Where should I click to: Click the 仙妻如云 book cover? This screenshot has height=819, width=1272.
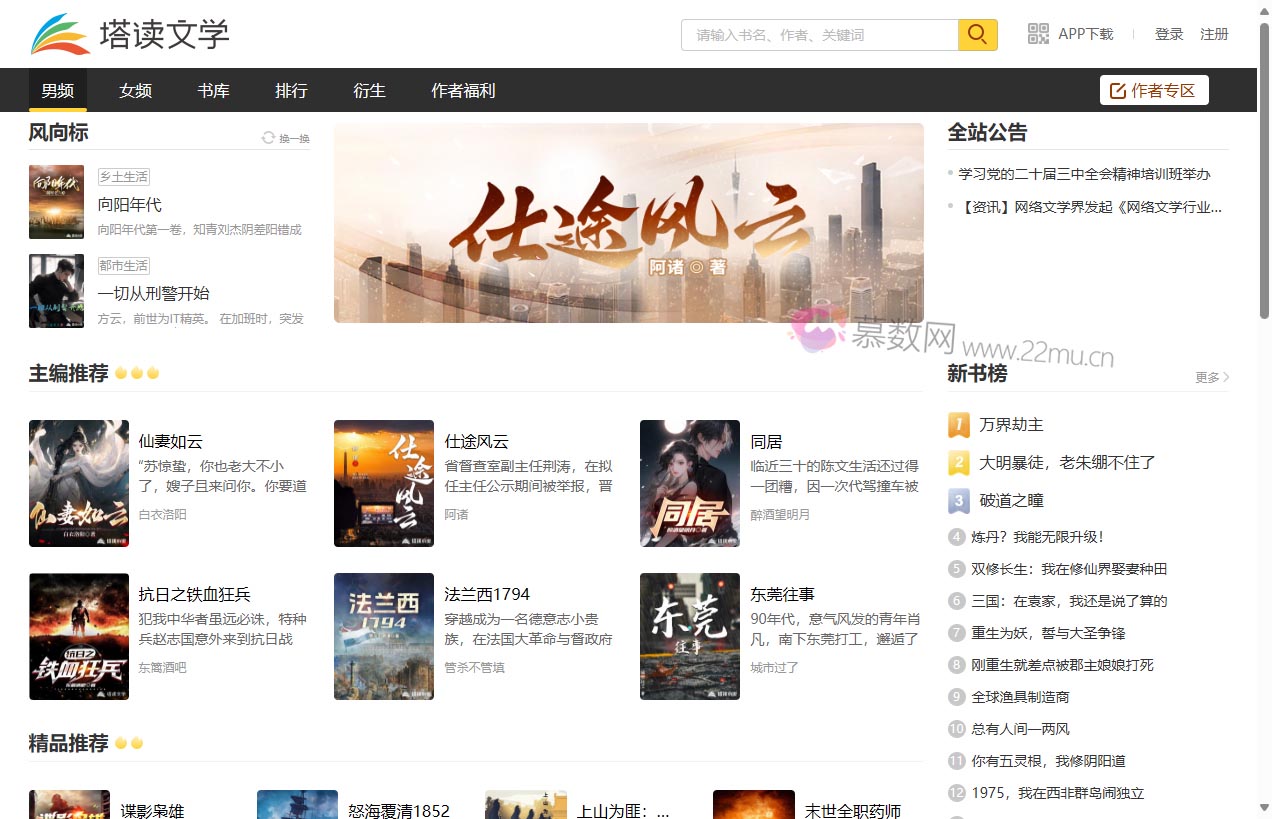click(x=79, y=483)
